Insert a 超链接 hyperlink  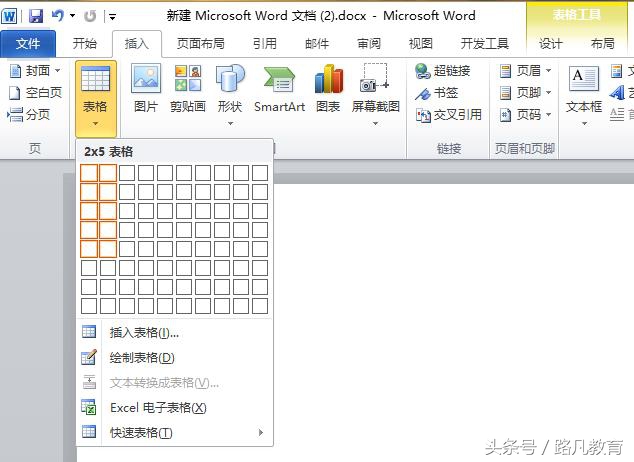(x=443, y=71)
